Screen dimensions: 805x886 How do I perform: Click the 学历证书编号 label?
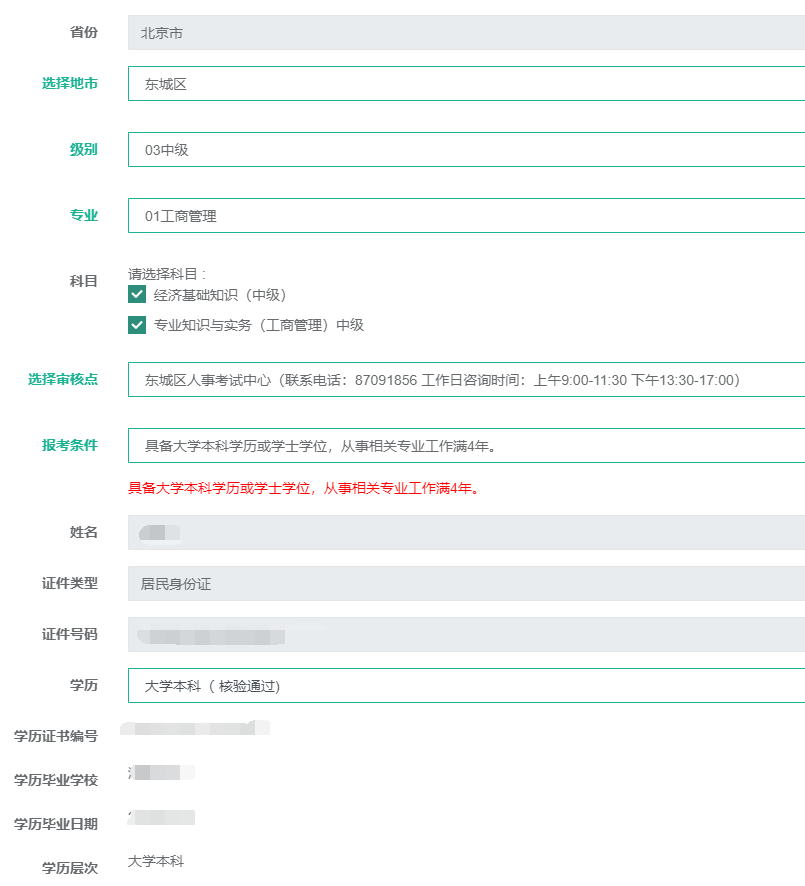(56, 737)
